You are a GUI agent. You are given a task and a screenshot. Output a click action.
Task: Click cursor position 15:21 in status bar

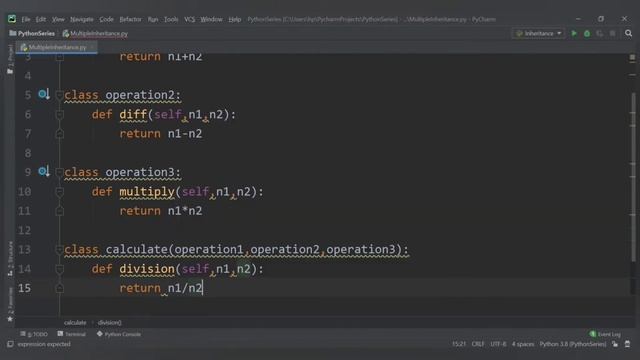(459, 344)
